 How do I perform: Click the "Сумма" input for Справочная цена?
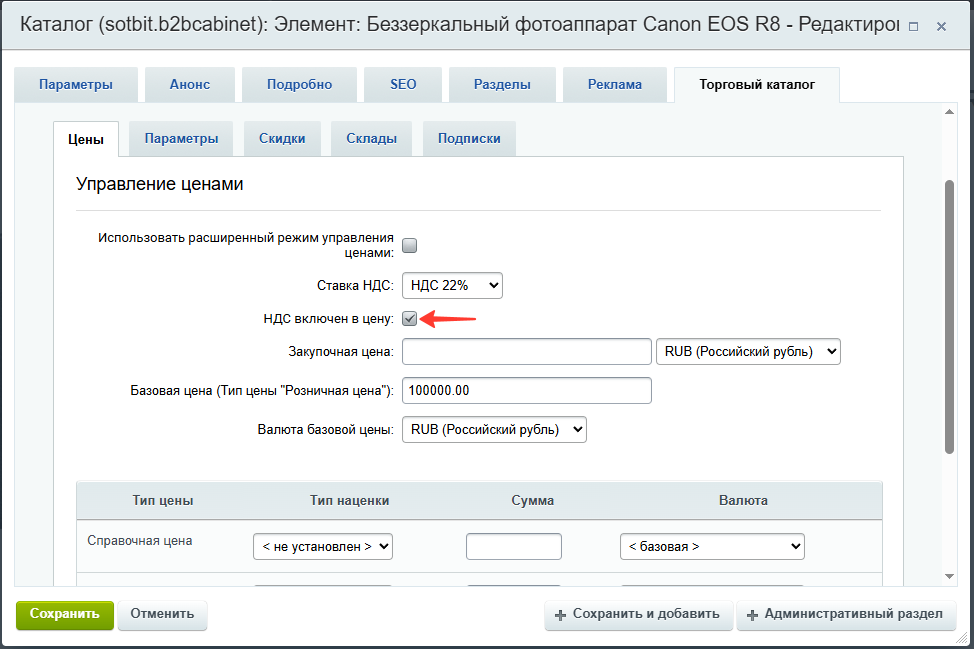click(514, 547)
